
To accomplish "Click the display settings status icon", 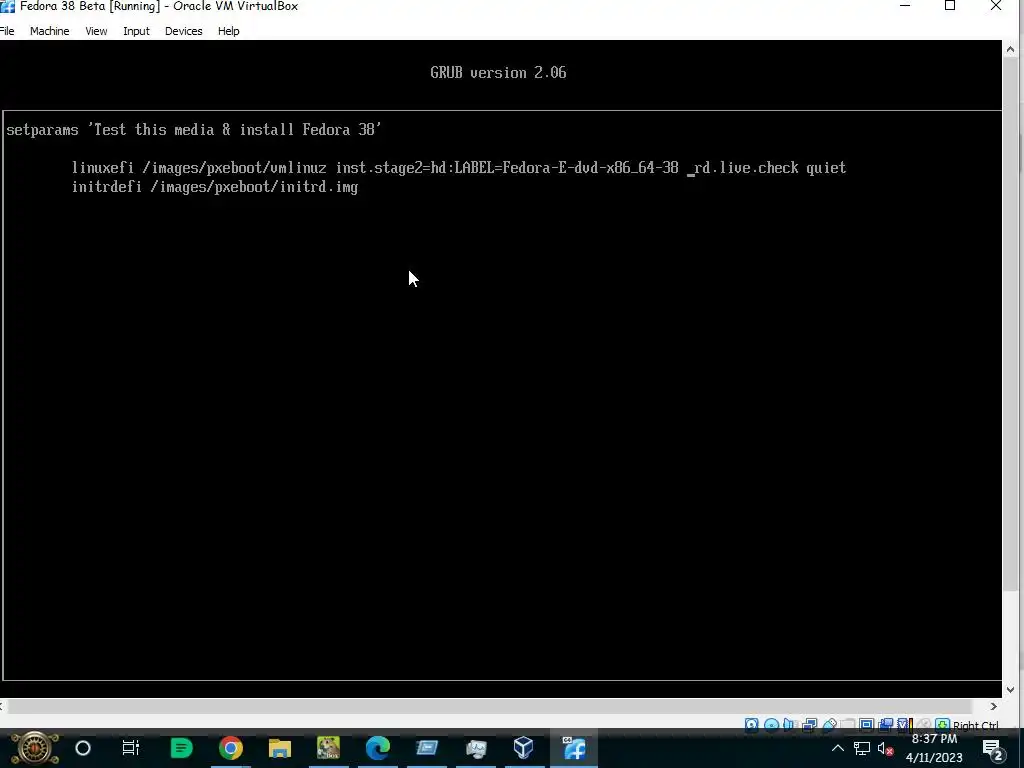I will pos(866,725).
